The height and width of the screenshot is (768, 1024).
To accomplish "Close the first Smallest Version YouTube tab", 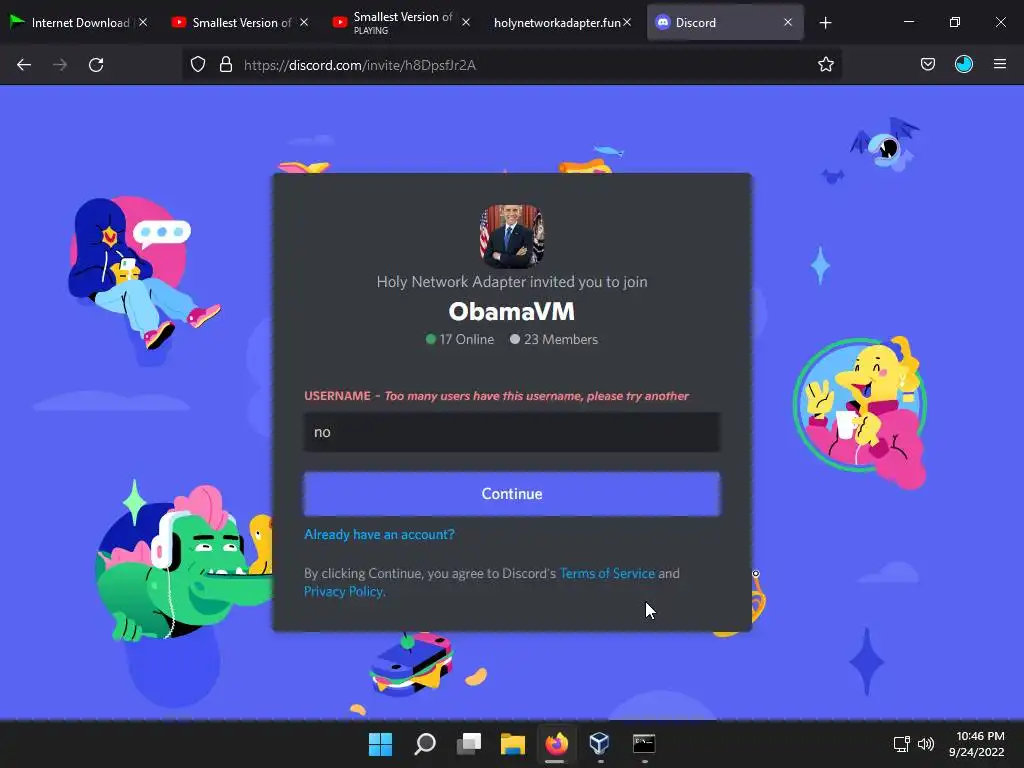I will coord(304,22).
